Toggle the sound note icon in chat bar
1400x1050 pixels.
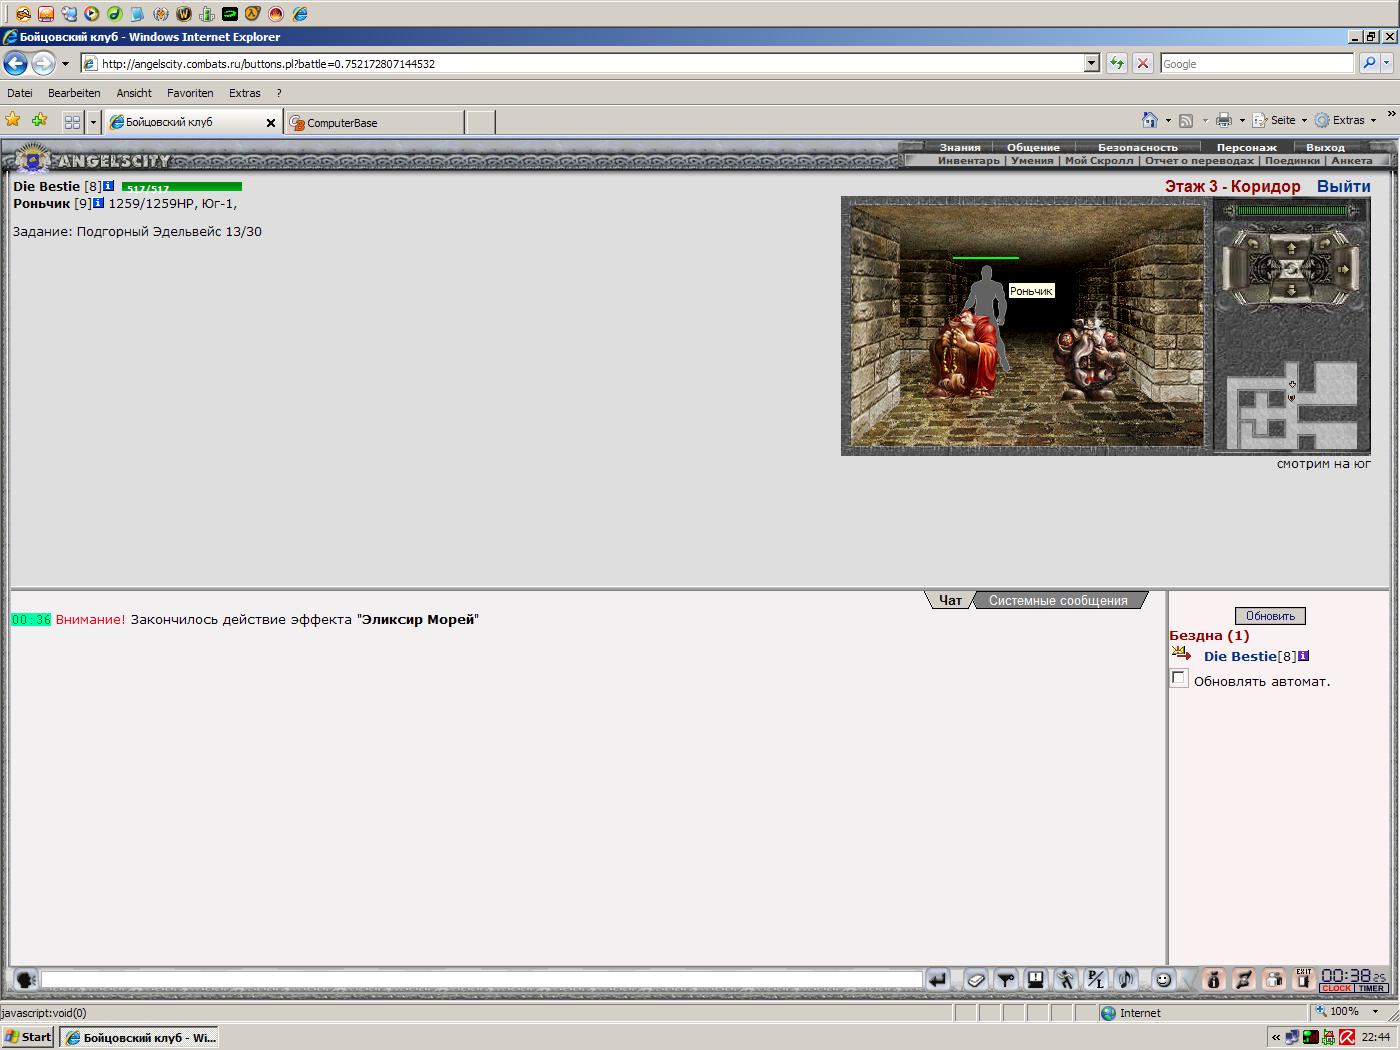click(x=1126, y=980)
